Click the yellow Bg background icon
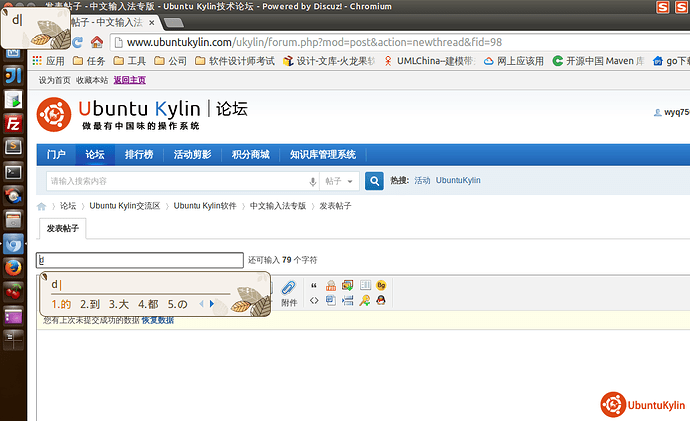The height and width of the screenshot is (421, 690). tap(381, 286)
